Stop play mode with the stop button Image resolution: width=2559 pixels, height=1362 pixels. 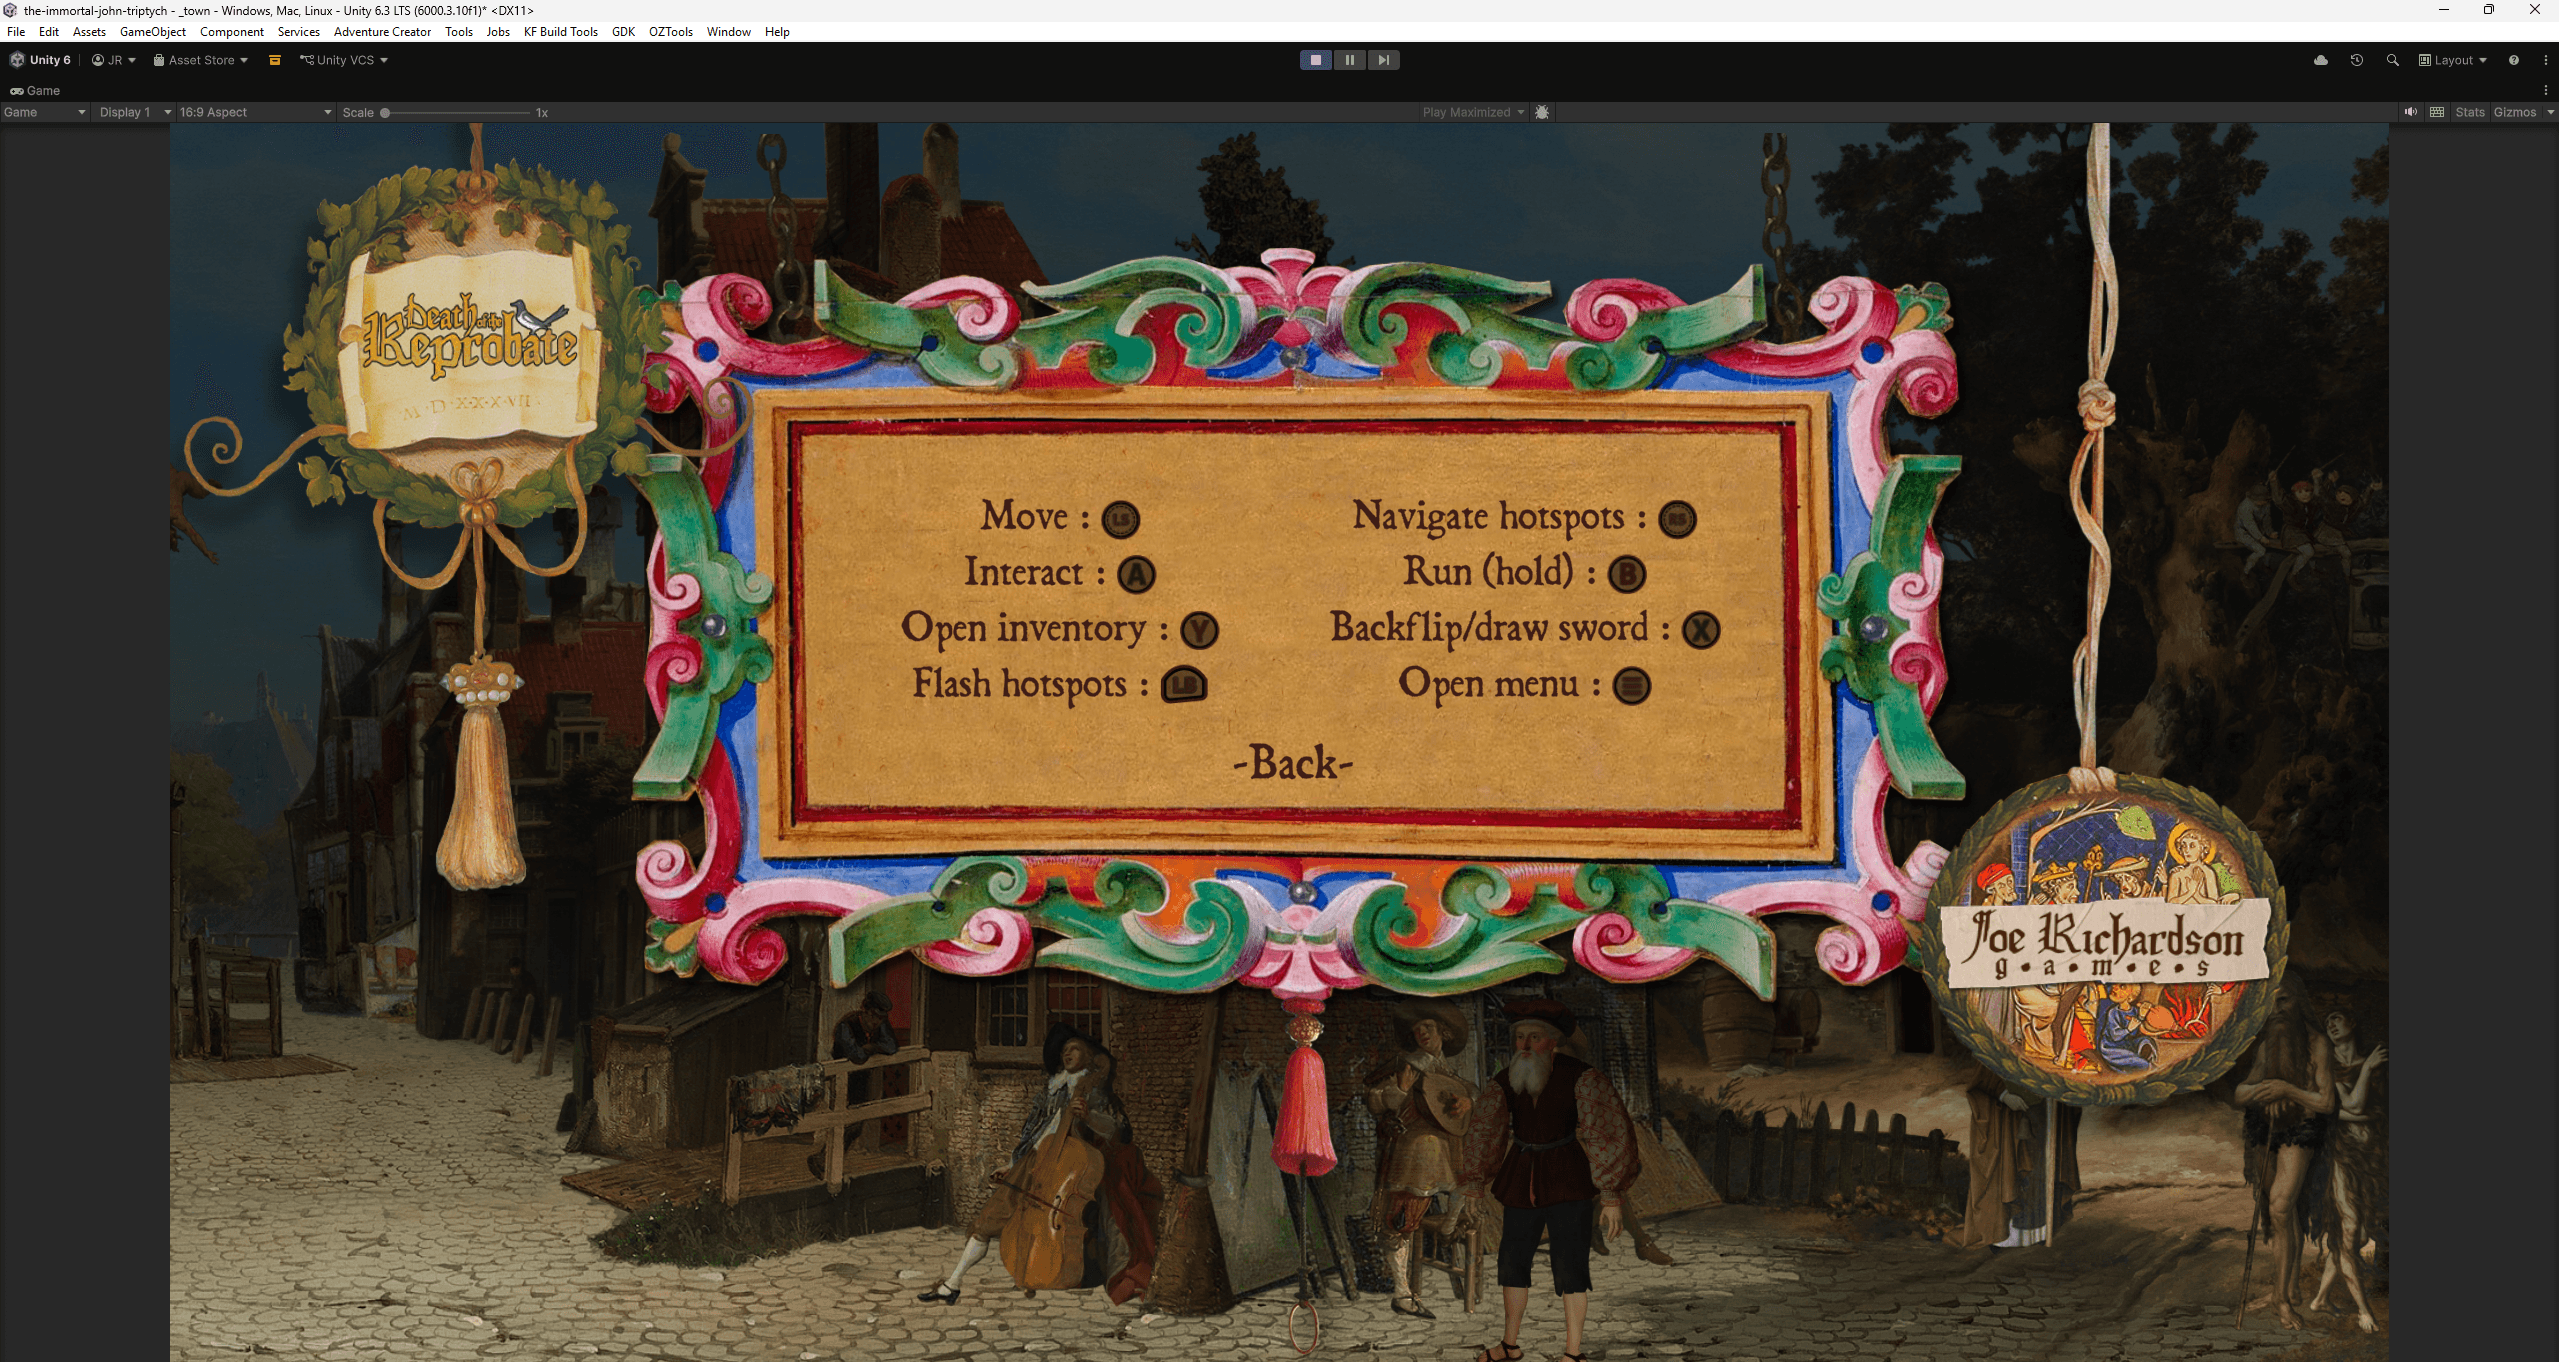tap(1315, 60)
